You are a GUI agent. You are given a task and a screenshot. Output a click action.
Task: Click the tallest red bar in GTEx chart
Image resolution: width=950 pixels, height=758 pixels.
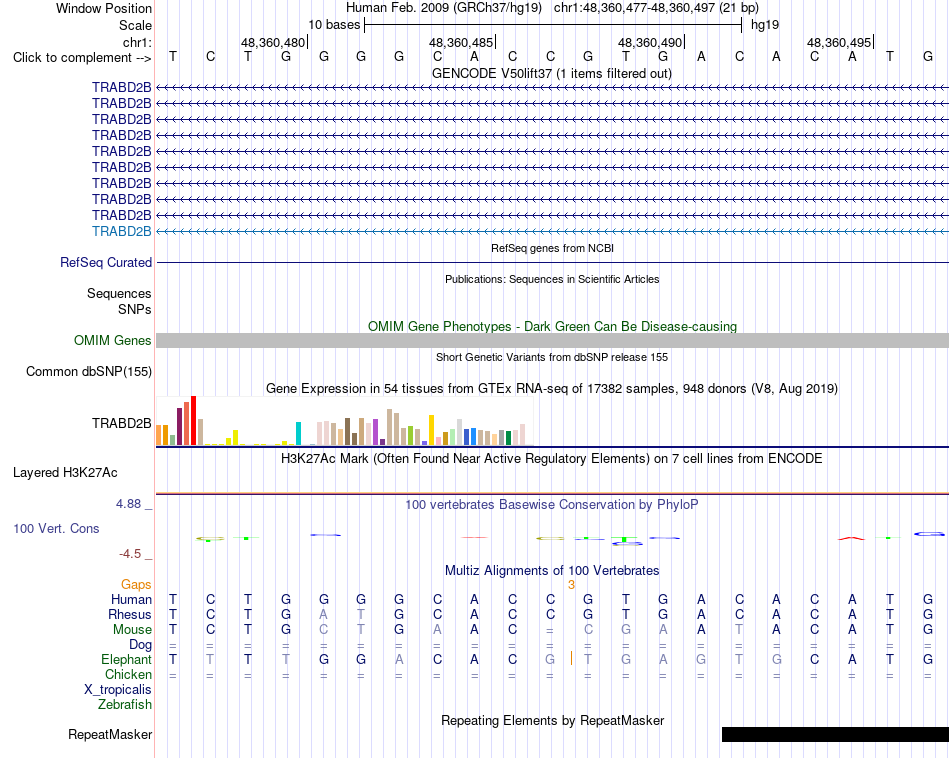(x=194, y=421)
